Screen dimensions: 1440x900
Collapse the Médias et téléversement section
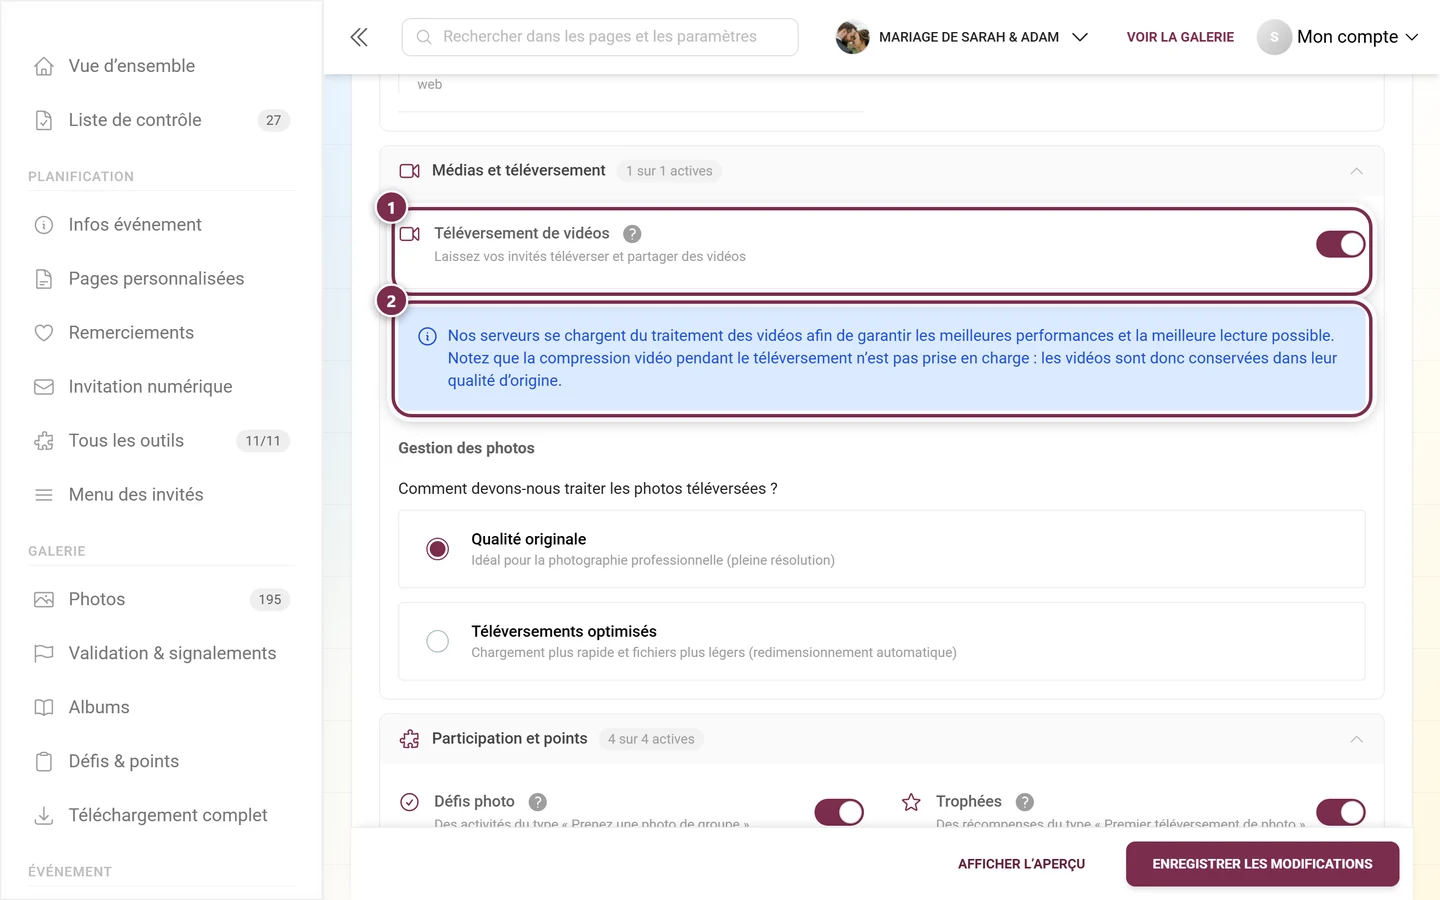(x=1356, y=171)
